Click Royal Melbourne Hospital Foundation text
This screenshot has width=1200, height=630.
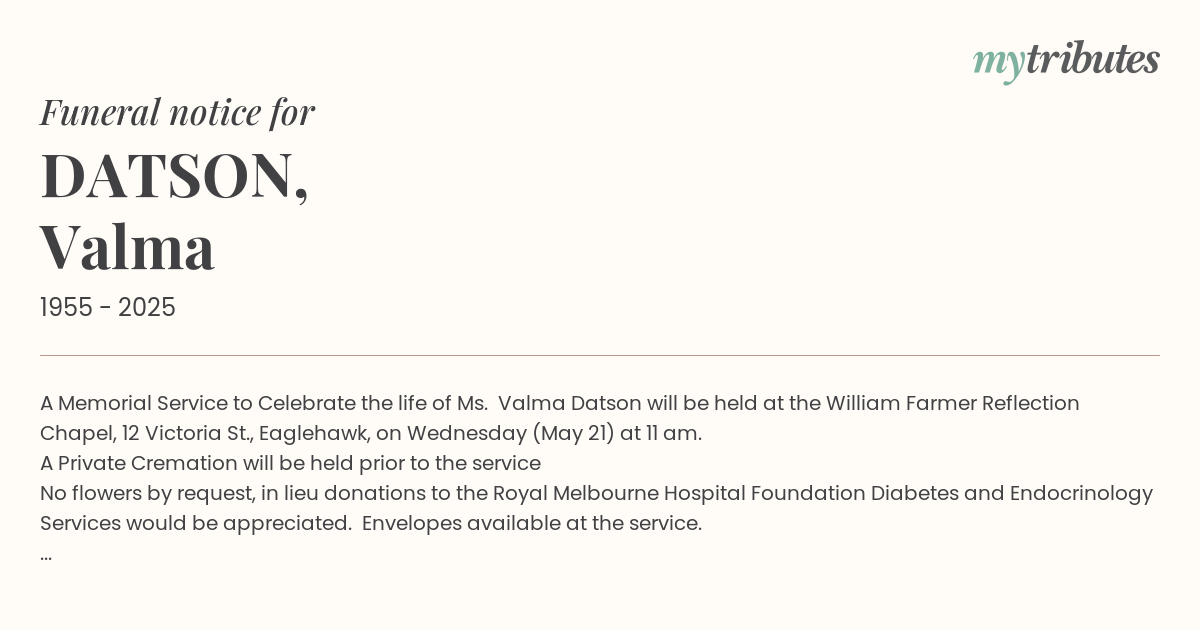coord(679,494)
